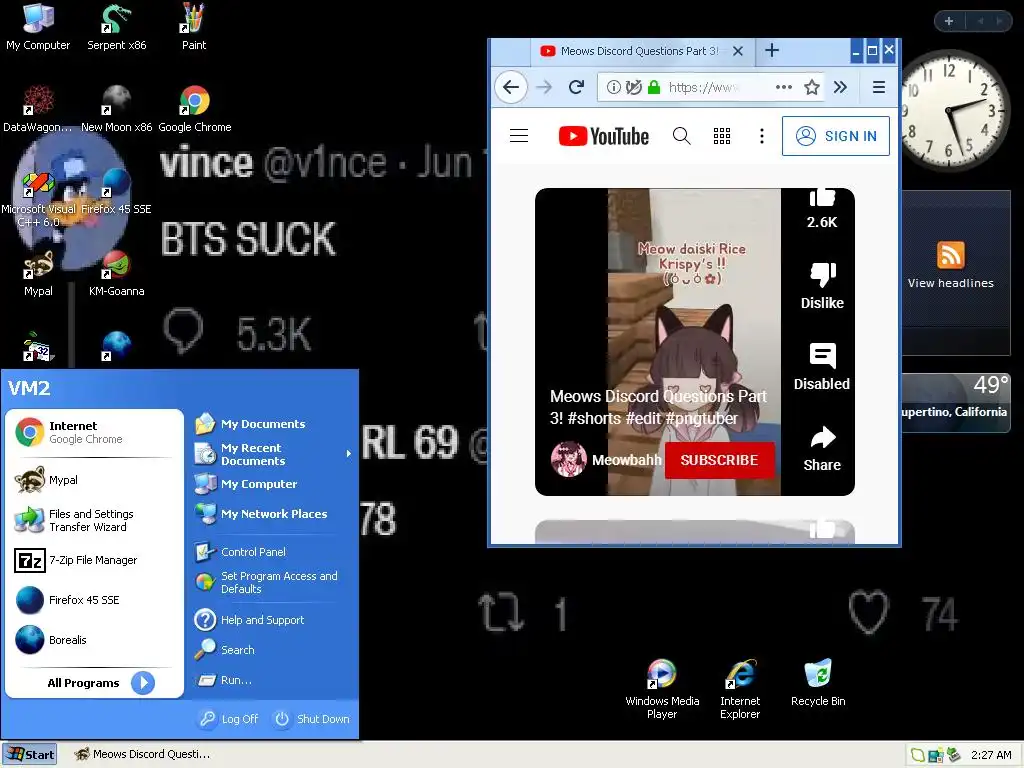Click Log Off button
The image size is (1024, 768).
click(x=229, y=718)
